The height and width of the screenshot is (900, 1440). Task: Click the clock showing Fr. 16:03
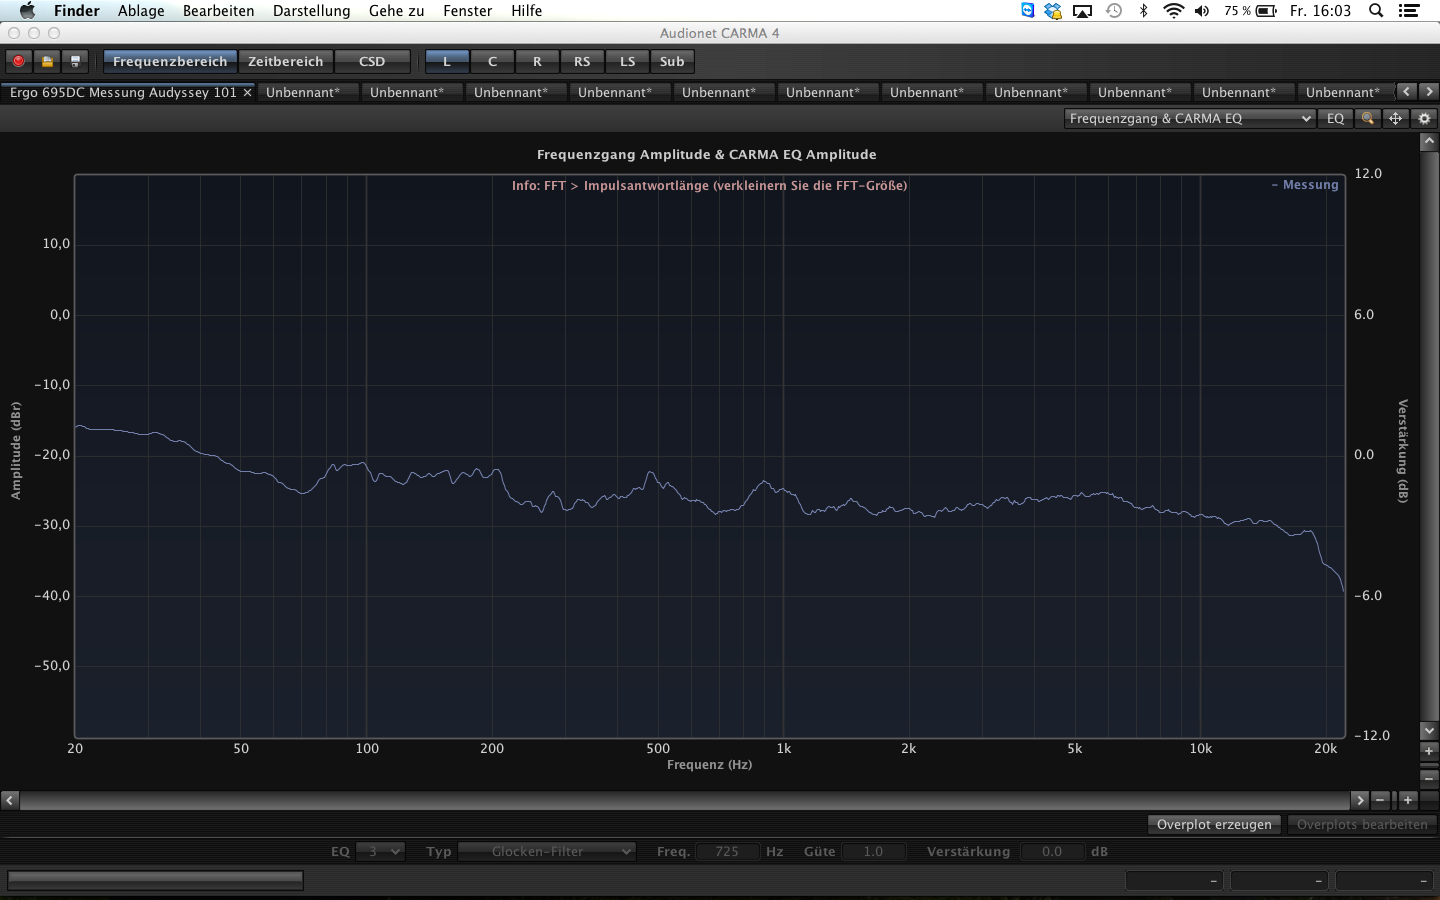(1320, 11)
